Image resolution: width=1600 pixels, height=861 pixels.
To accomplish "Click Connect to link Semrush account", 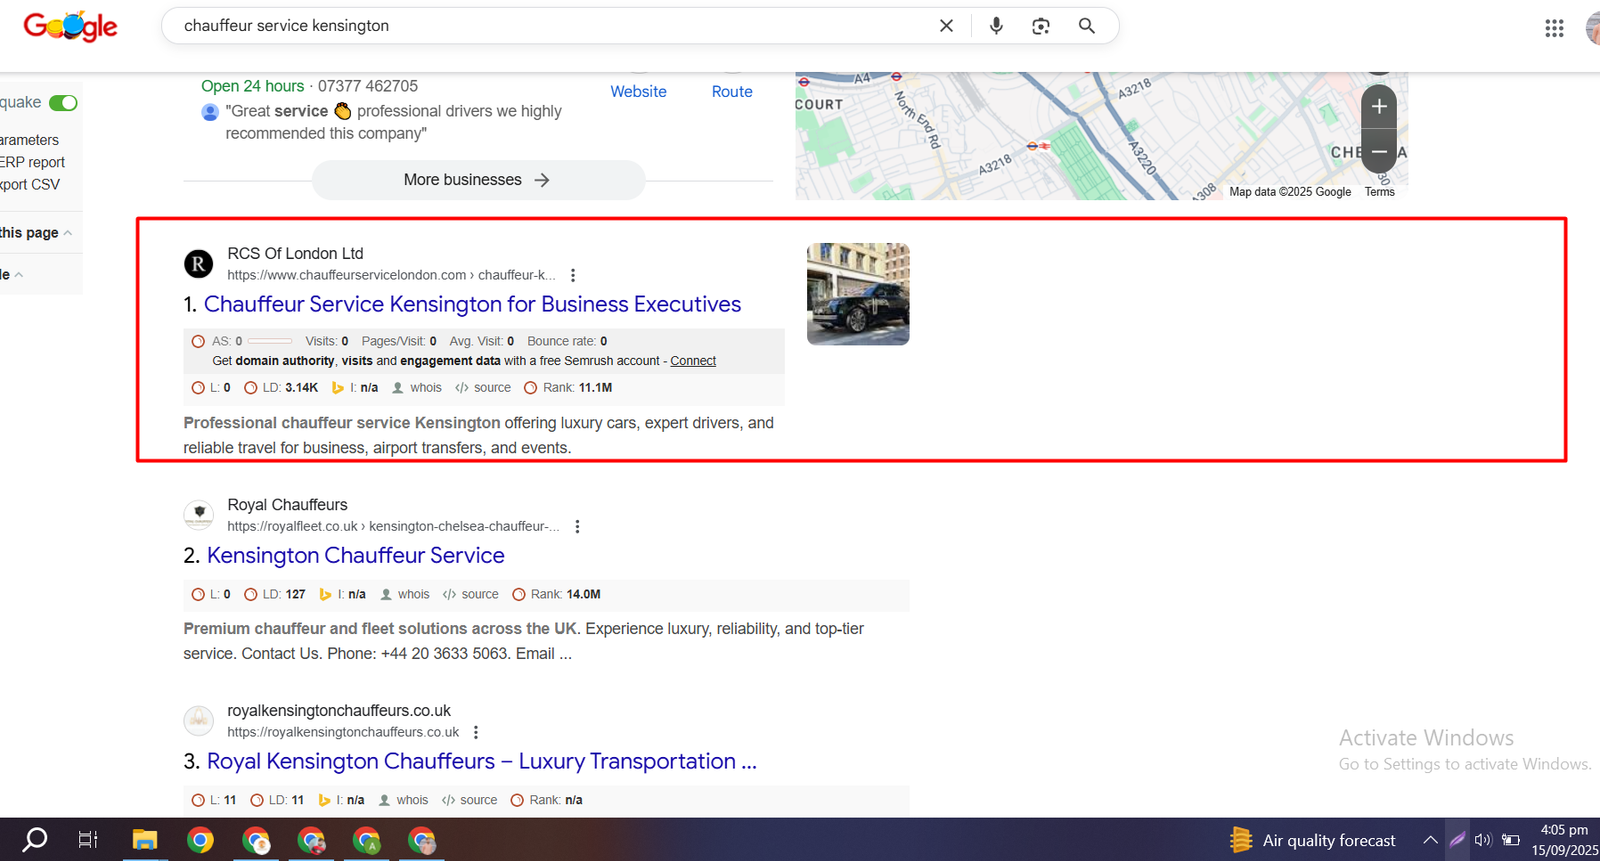I will coord(693,361).
